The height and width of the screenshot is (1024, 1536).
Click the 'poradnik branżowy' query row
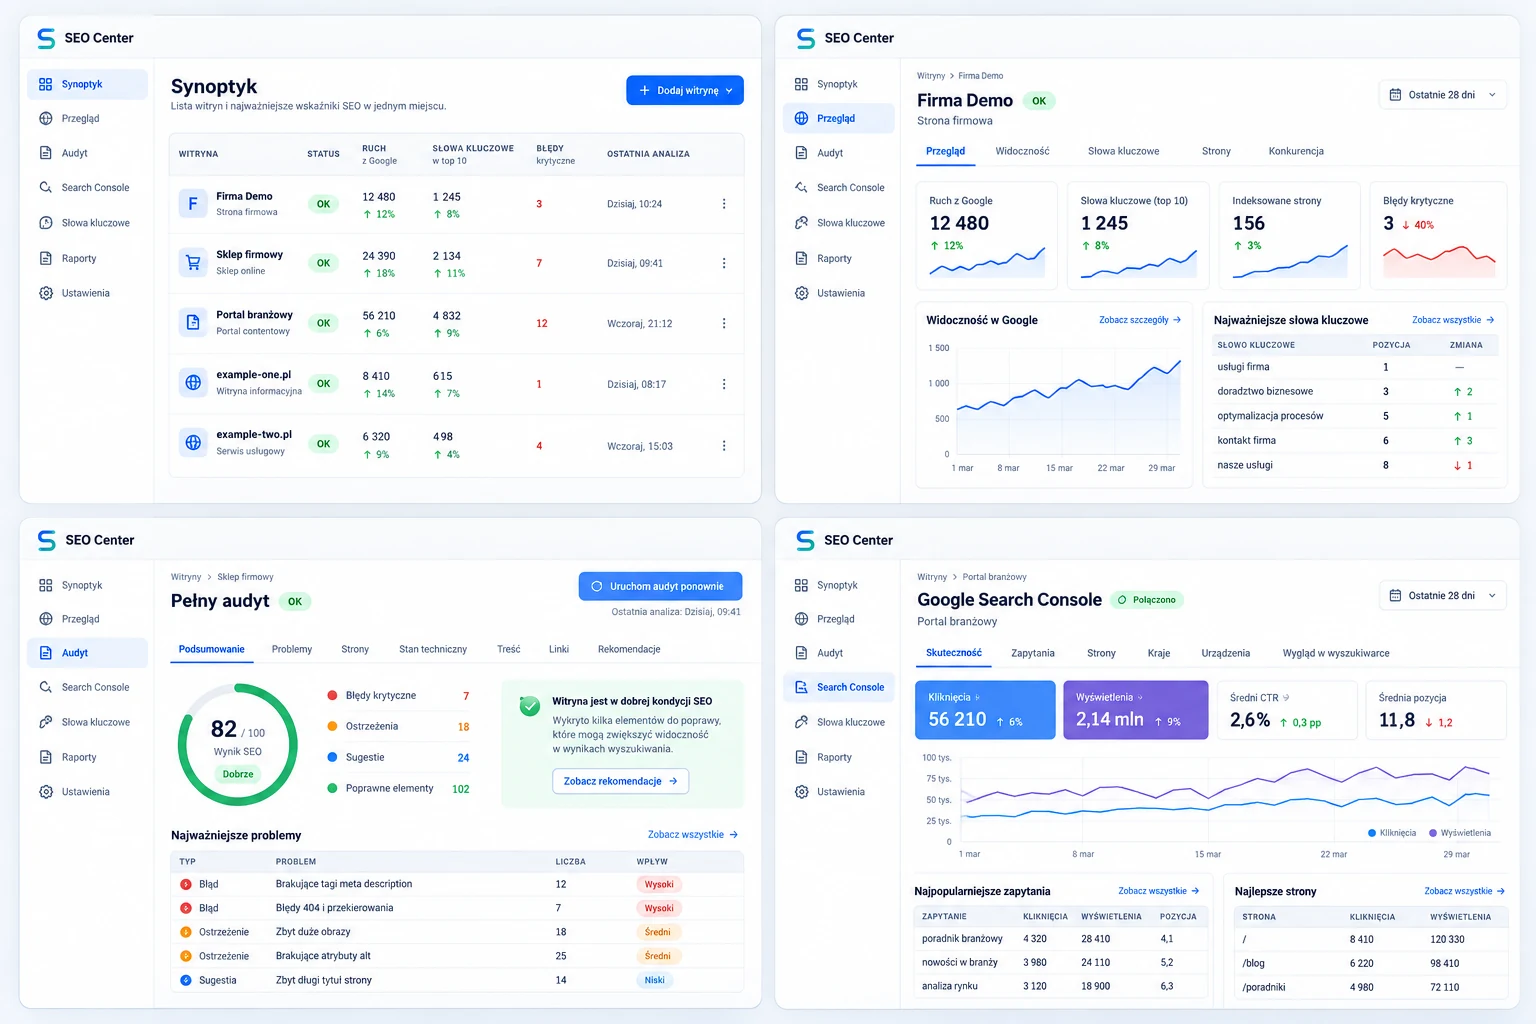(x=1059, y=939)
